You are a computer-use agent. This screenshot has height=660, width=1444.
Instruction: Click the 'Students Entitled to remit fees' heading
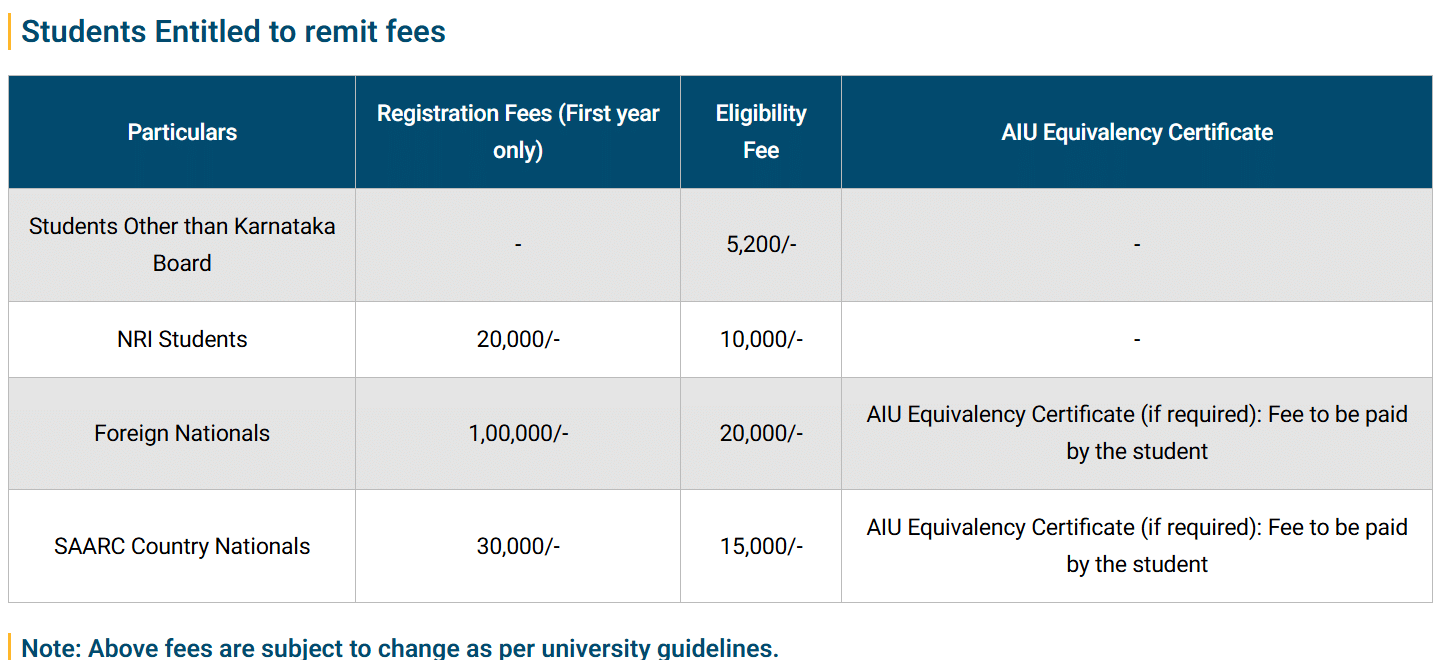(x=233, y=32)
